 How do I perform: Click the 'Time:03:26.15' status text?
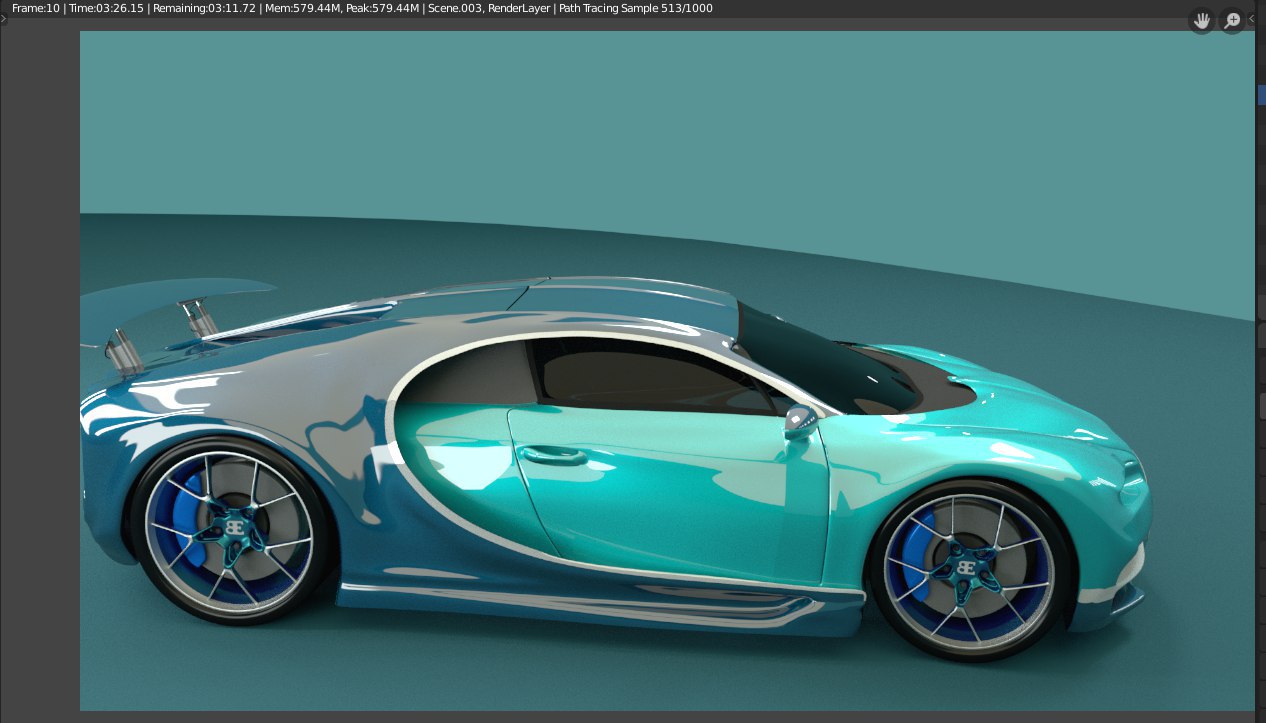click(107, 8)
